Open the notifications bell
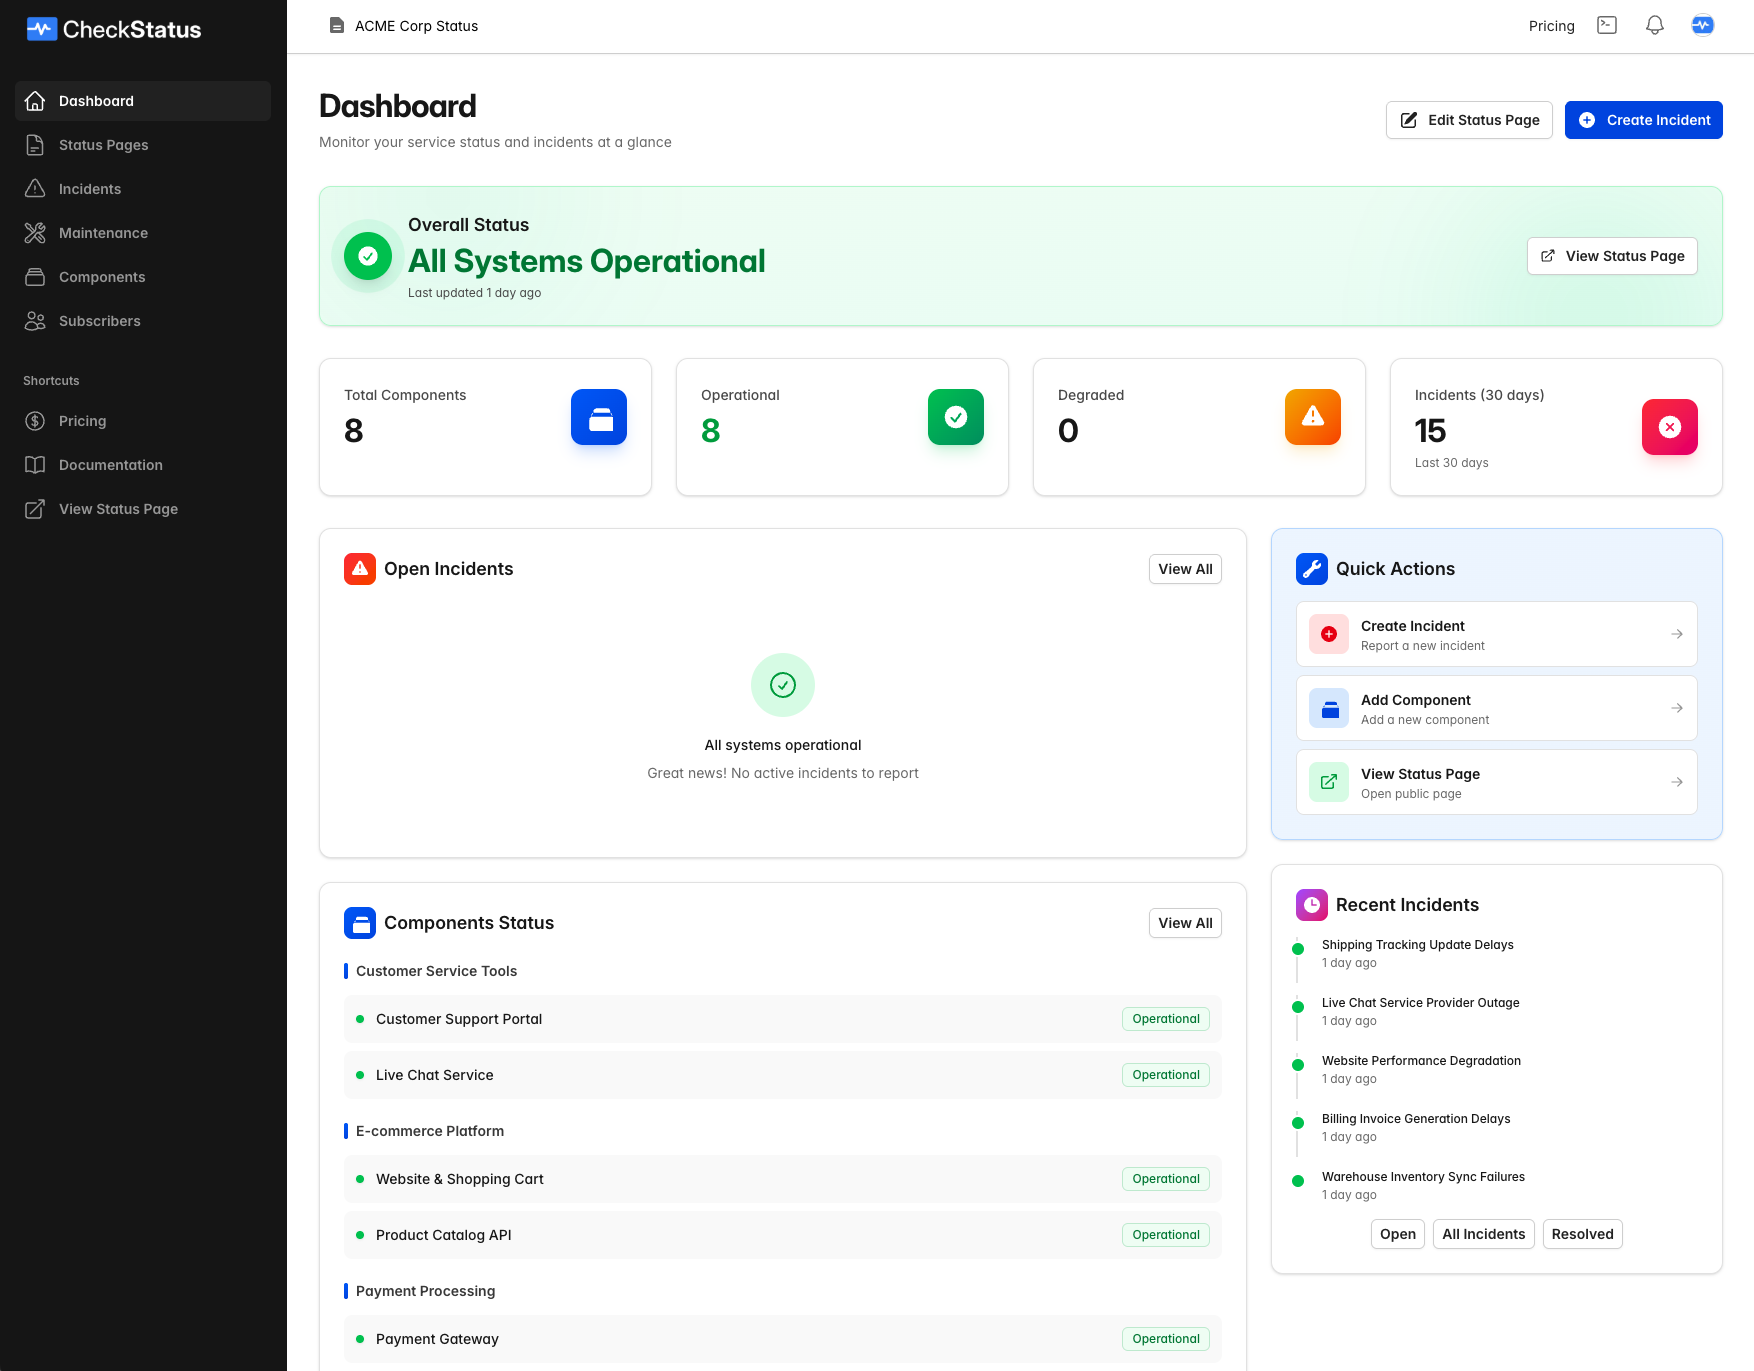 coord(1655,25)
